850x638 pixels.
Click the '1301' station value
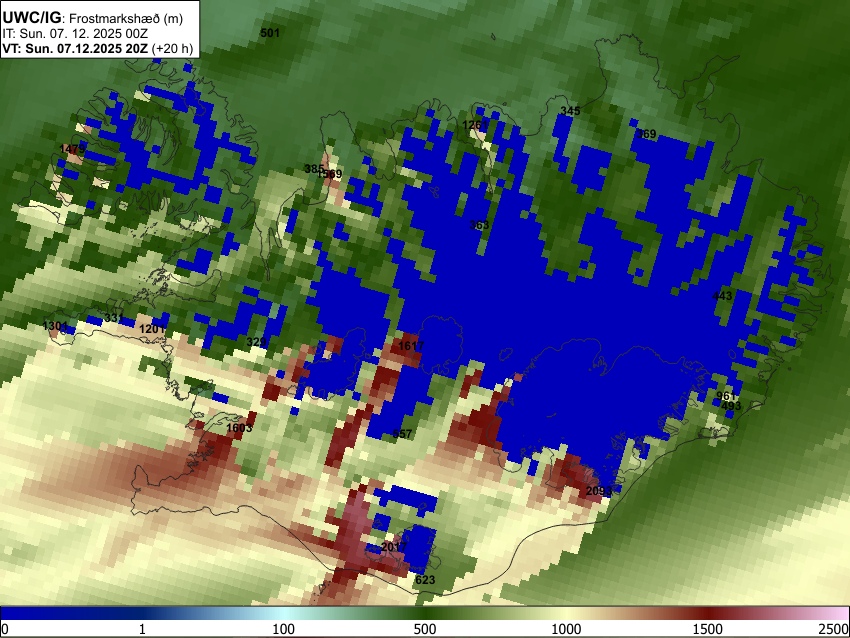pyautogui.click(x=55, y=326)
